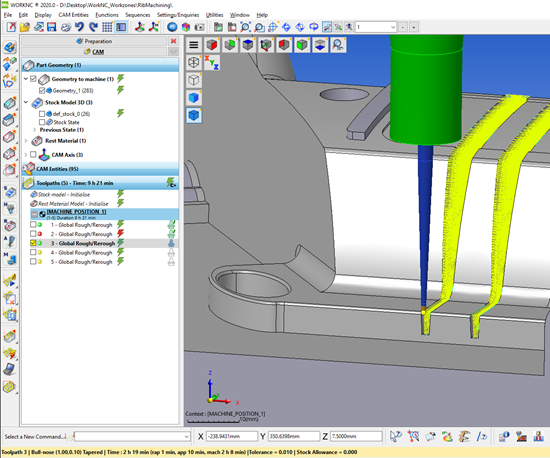
Task: Click the zoom window magnifier icon
Action: [245, 27]
